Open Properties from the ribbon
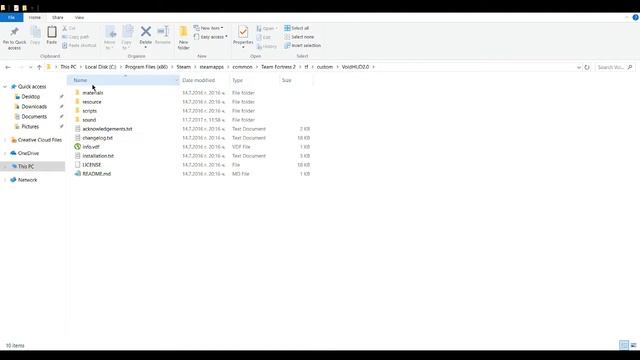 click(x=243, y=37)
